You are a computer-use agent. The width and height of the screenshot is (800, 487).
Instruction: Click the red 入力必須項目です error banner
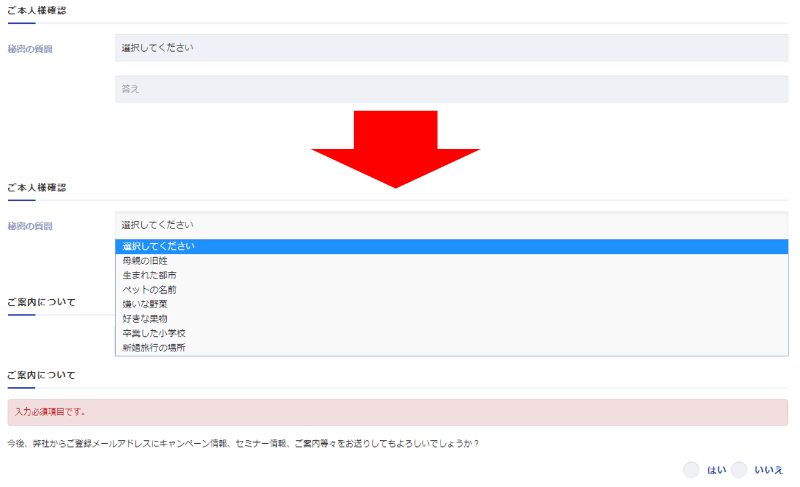(x=397, y=412)
